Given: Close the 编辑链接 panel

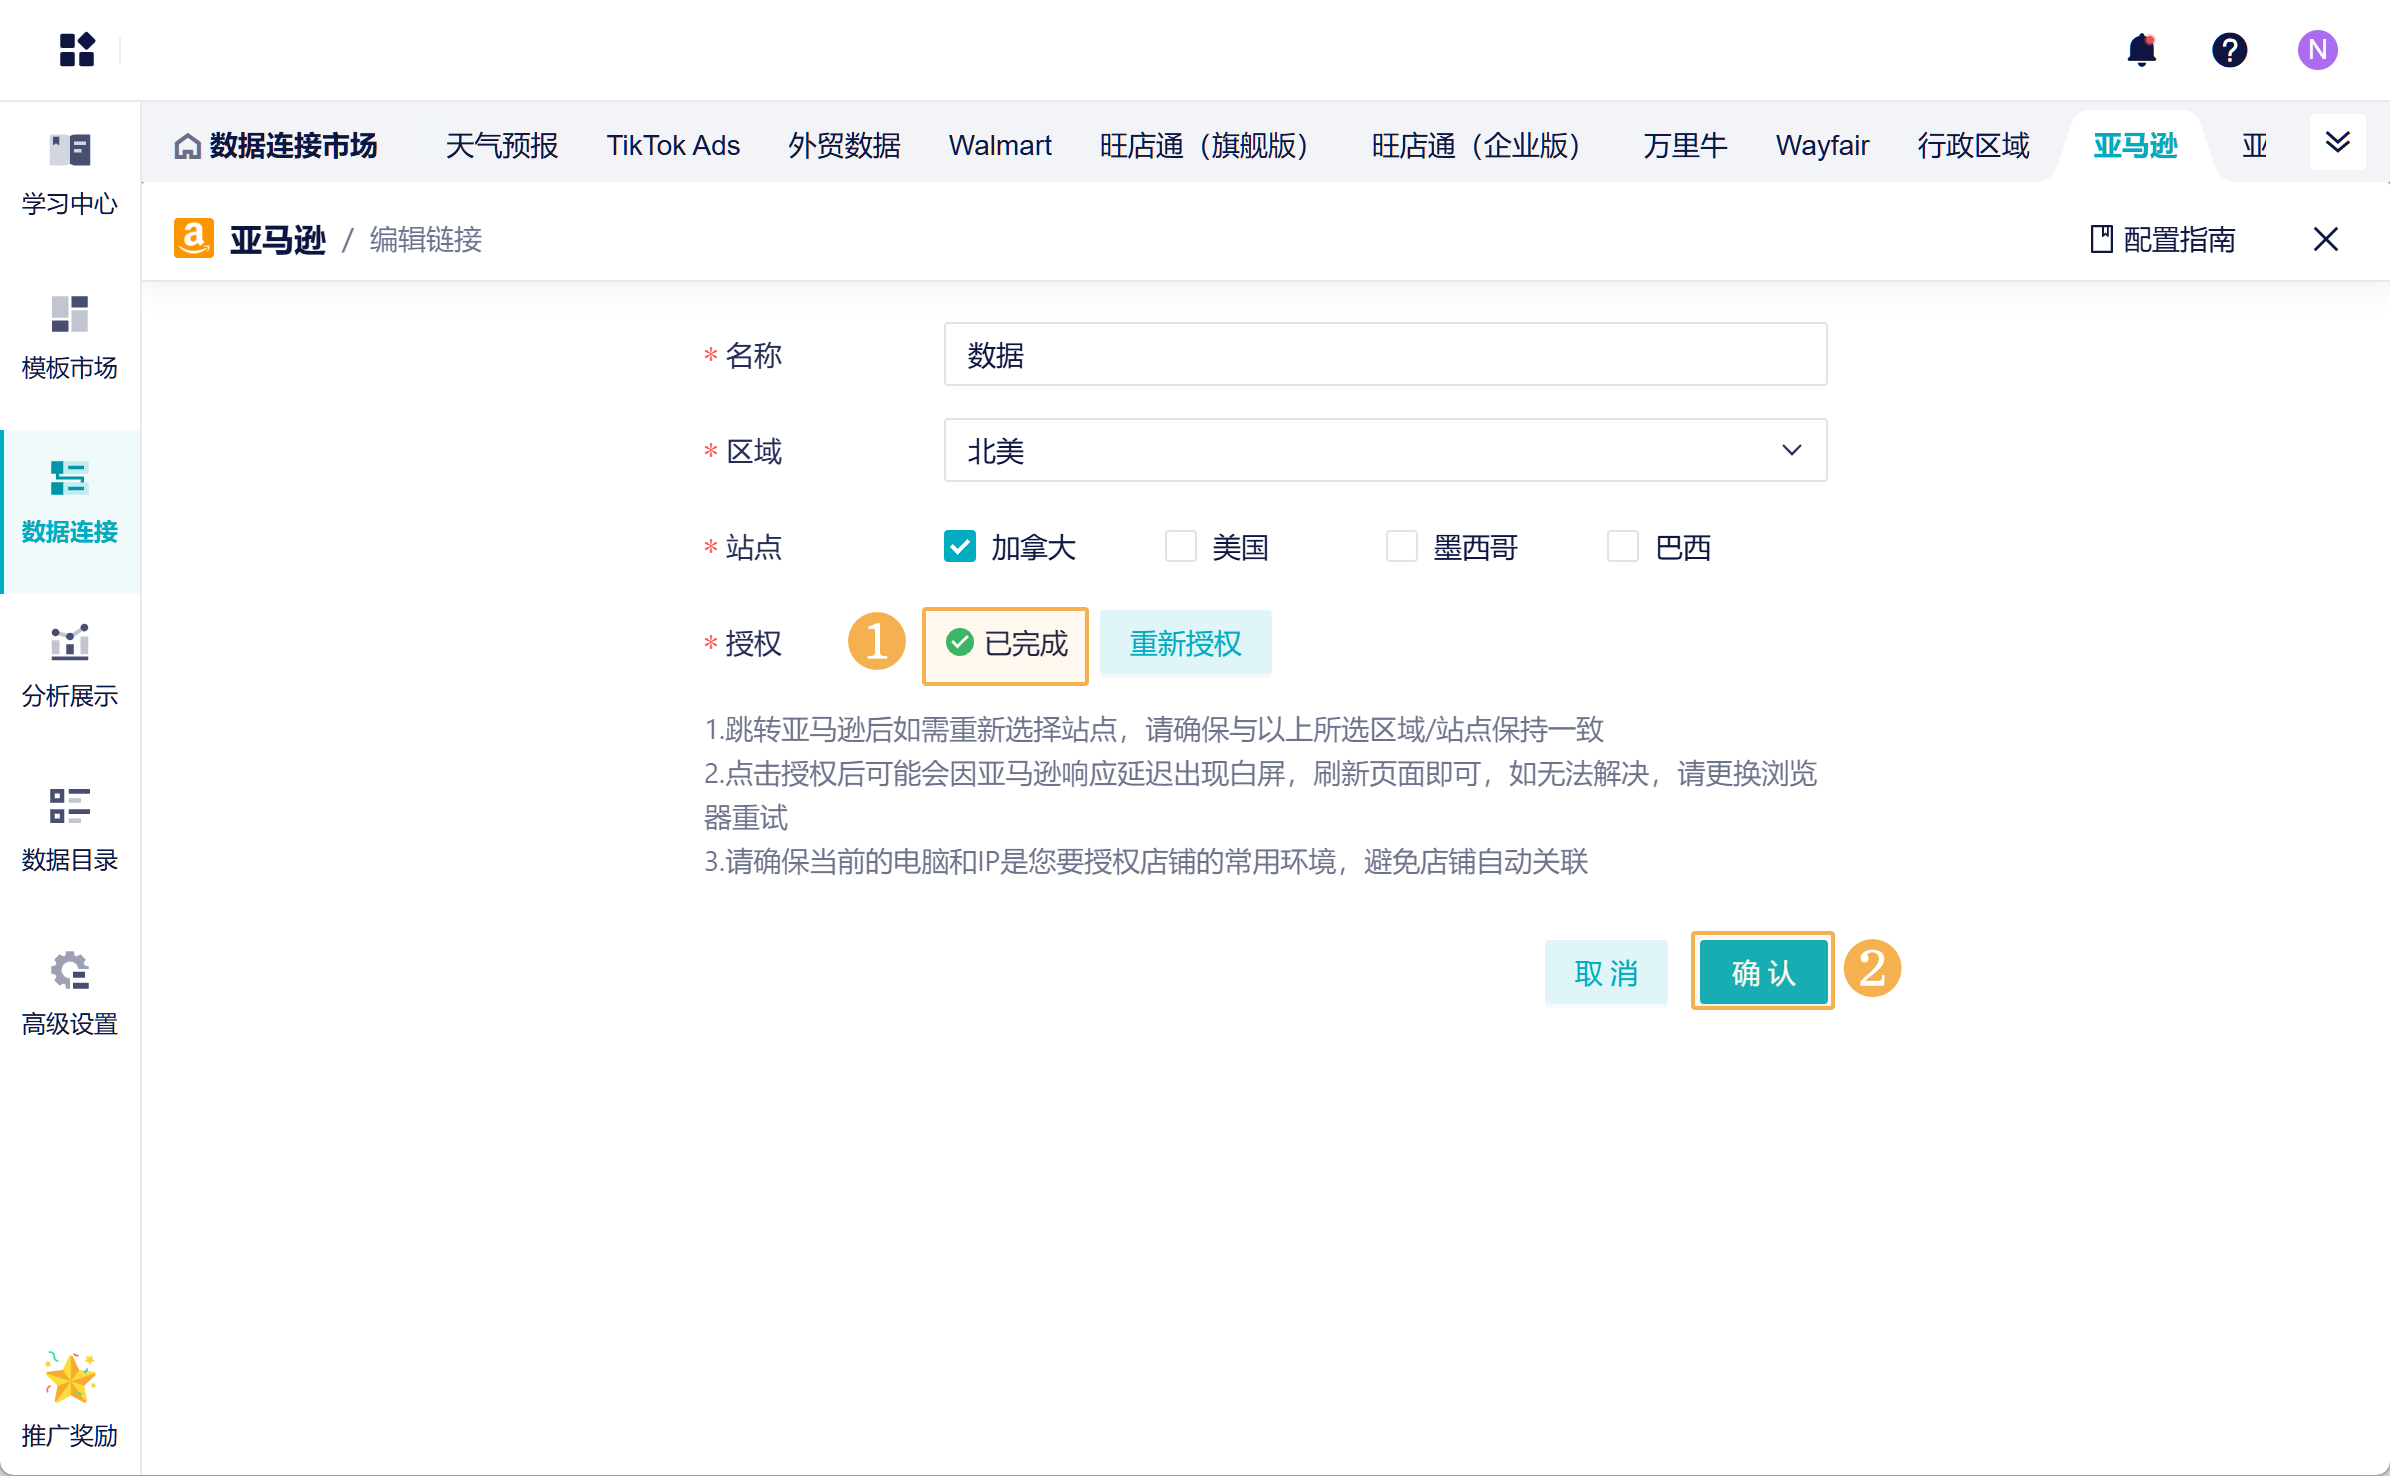Looking at the screenshot, I should pyautogui.click(x=2325, y=239).
